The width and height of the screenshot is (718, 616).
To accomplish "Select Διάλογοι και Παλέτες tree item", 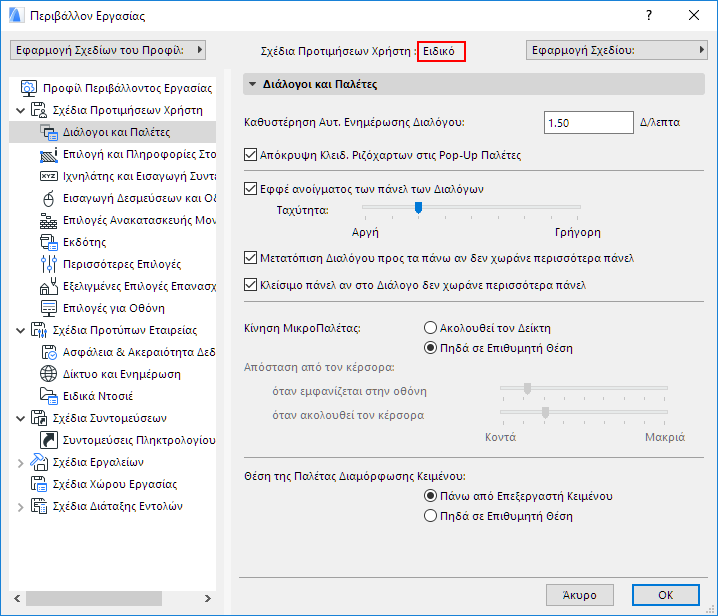I will pos(113,132).
